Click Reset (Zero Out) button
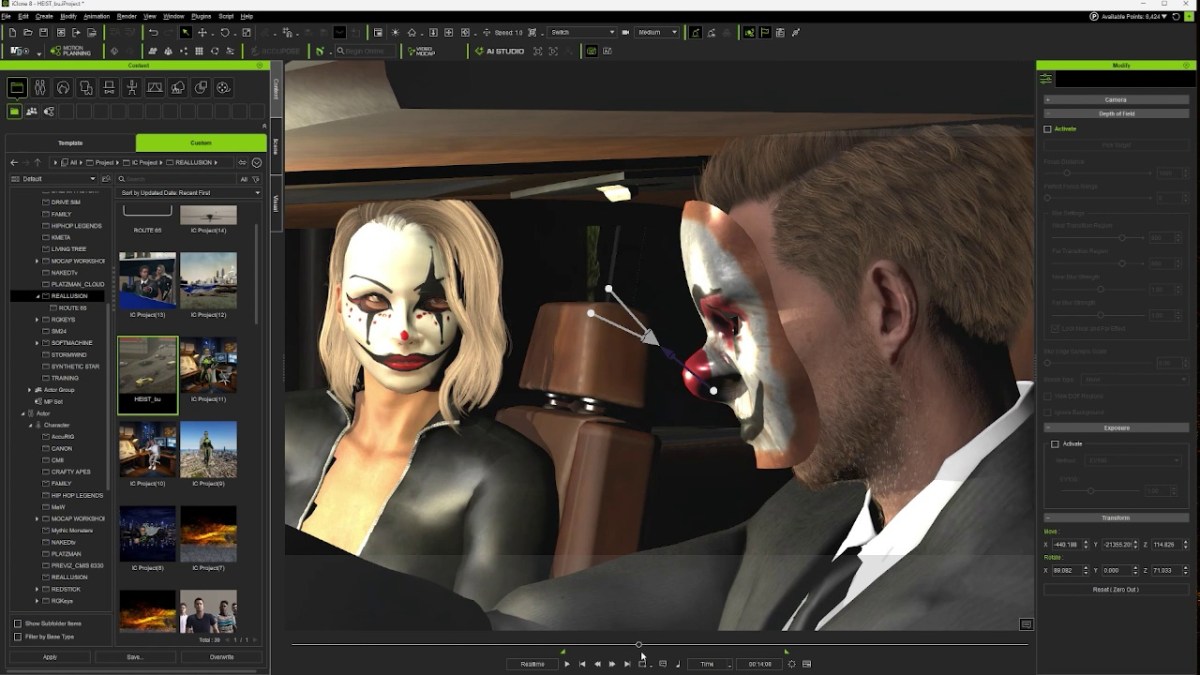The height and width of the screenshot is (675, 1200). pyautogui.click(x=1116, y=590)
